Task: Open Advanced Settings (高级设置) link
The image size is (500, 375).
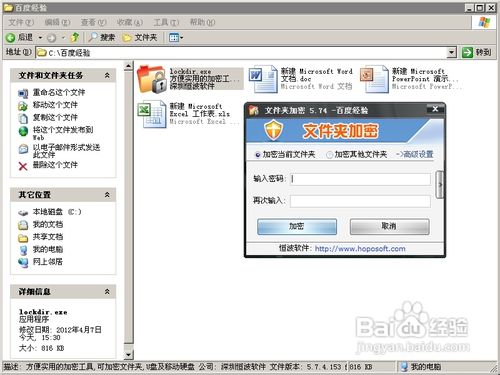Action: (415, 154)
